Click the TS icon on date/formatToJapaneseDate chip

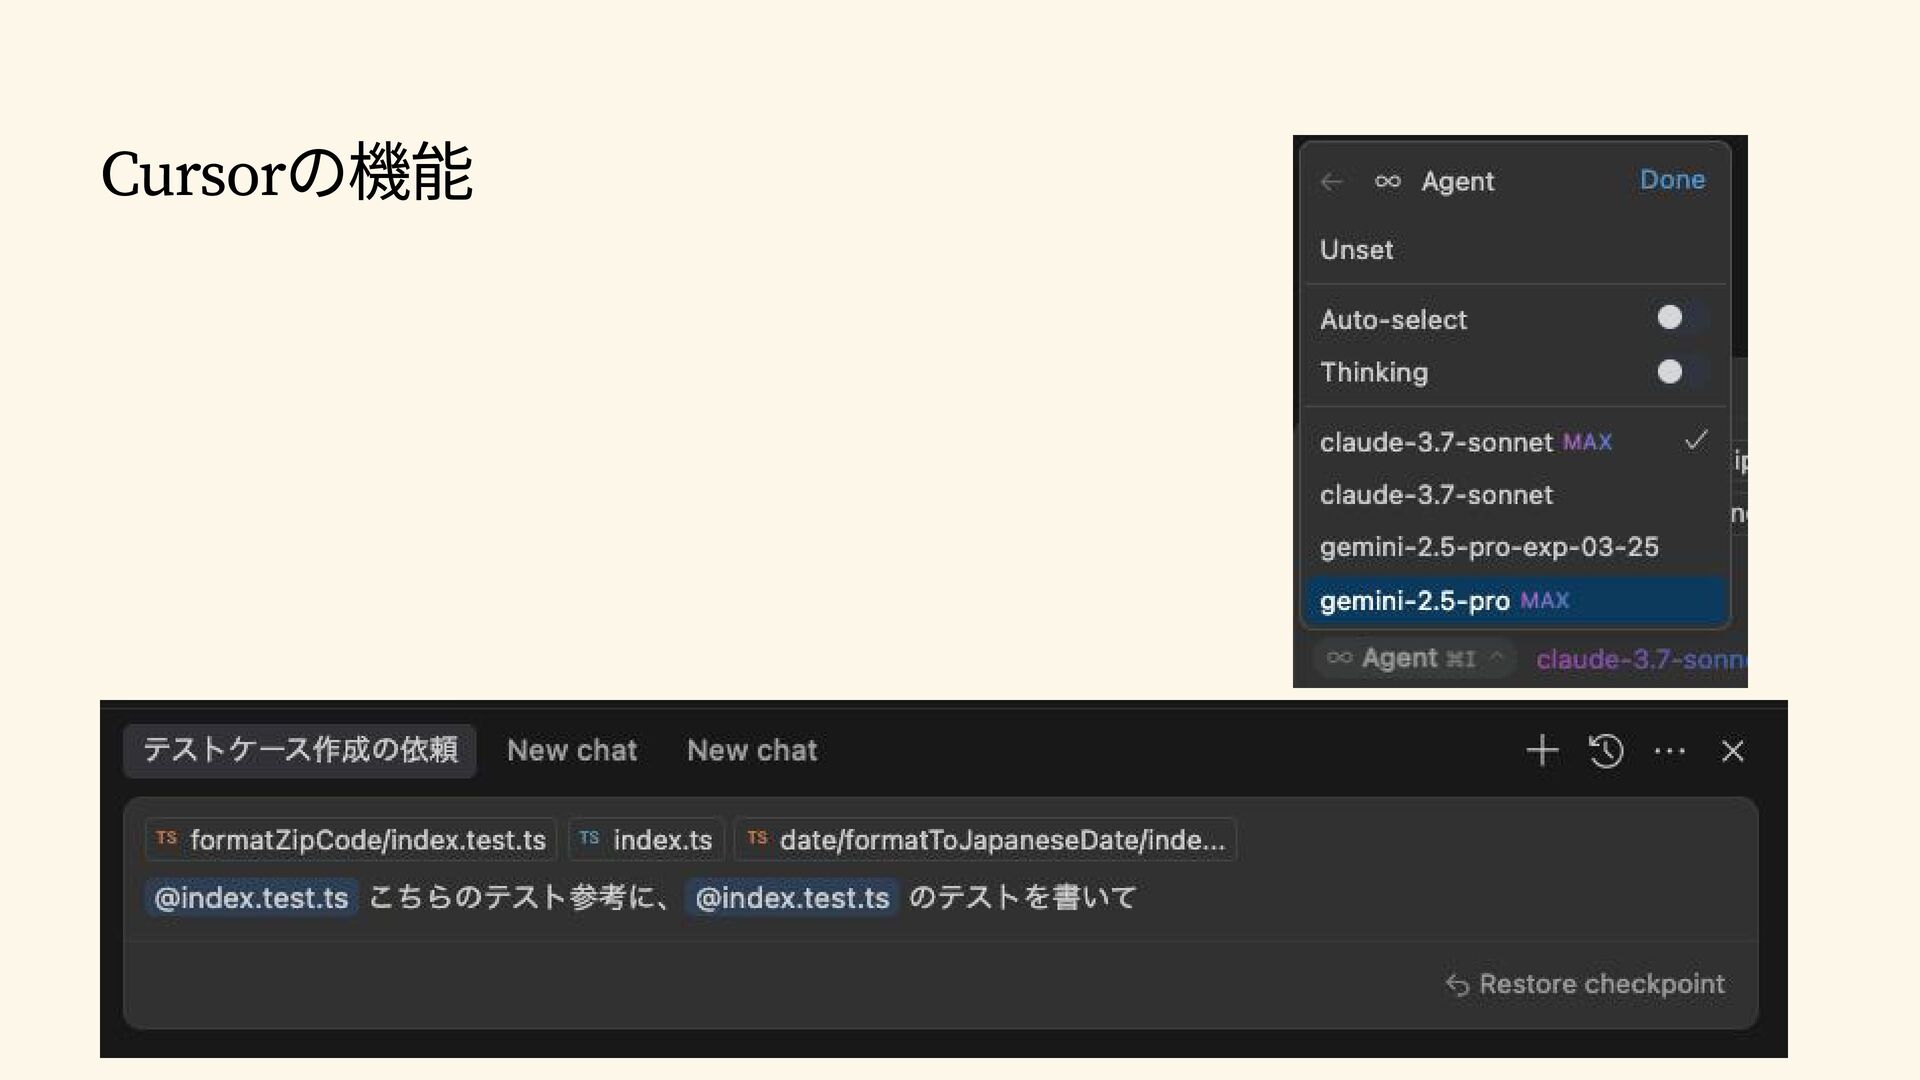[x=757, y=838]
